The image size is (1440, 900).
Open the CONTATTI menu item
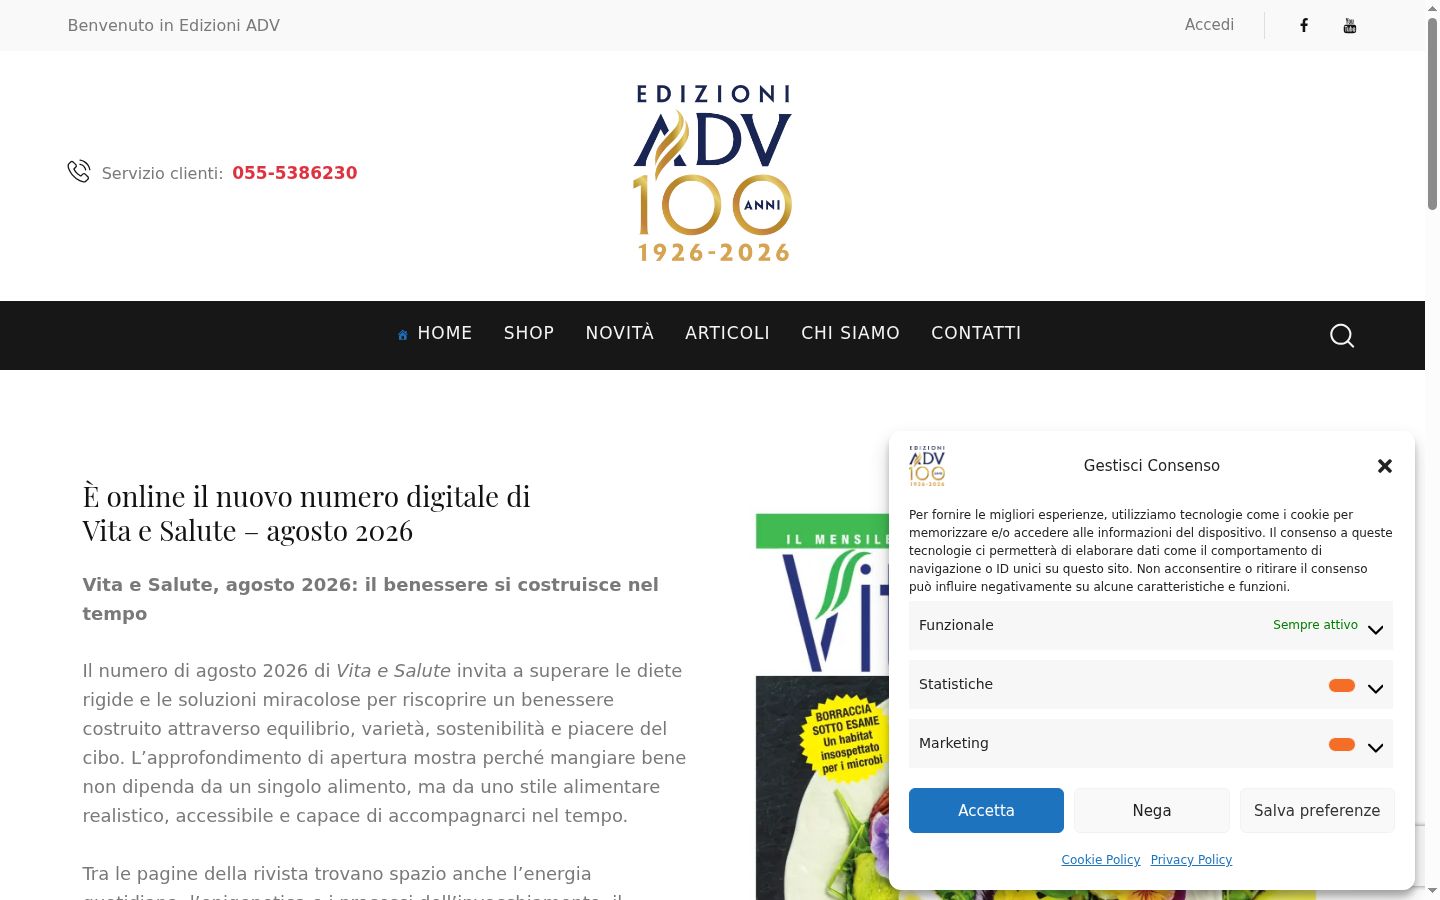(976, 333)
